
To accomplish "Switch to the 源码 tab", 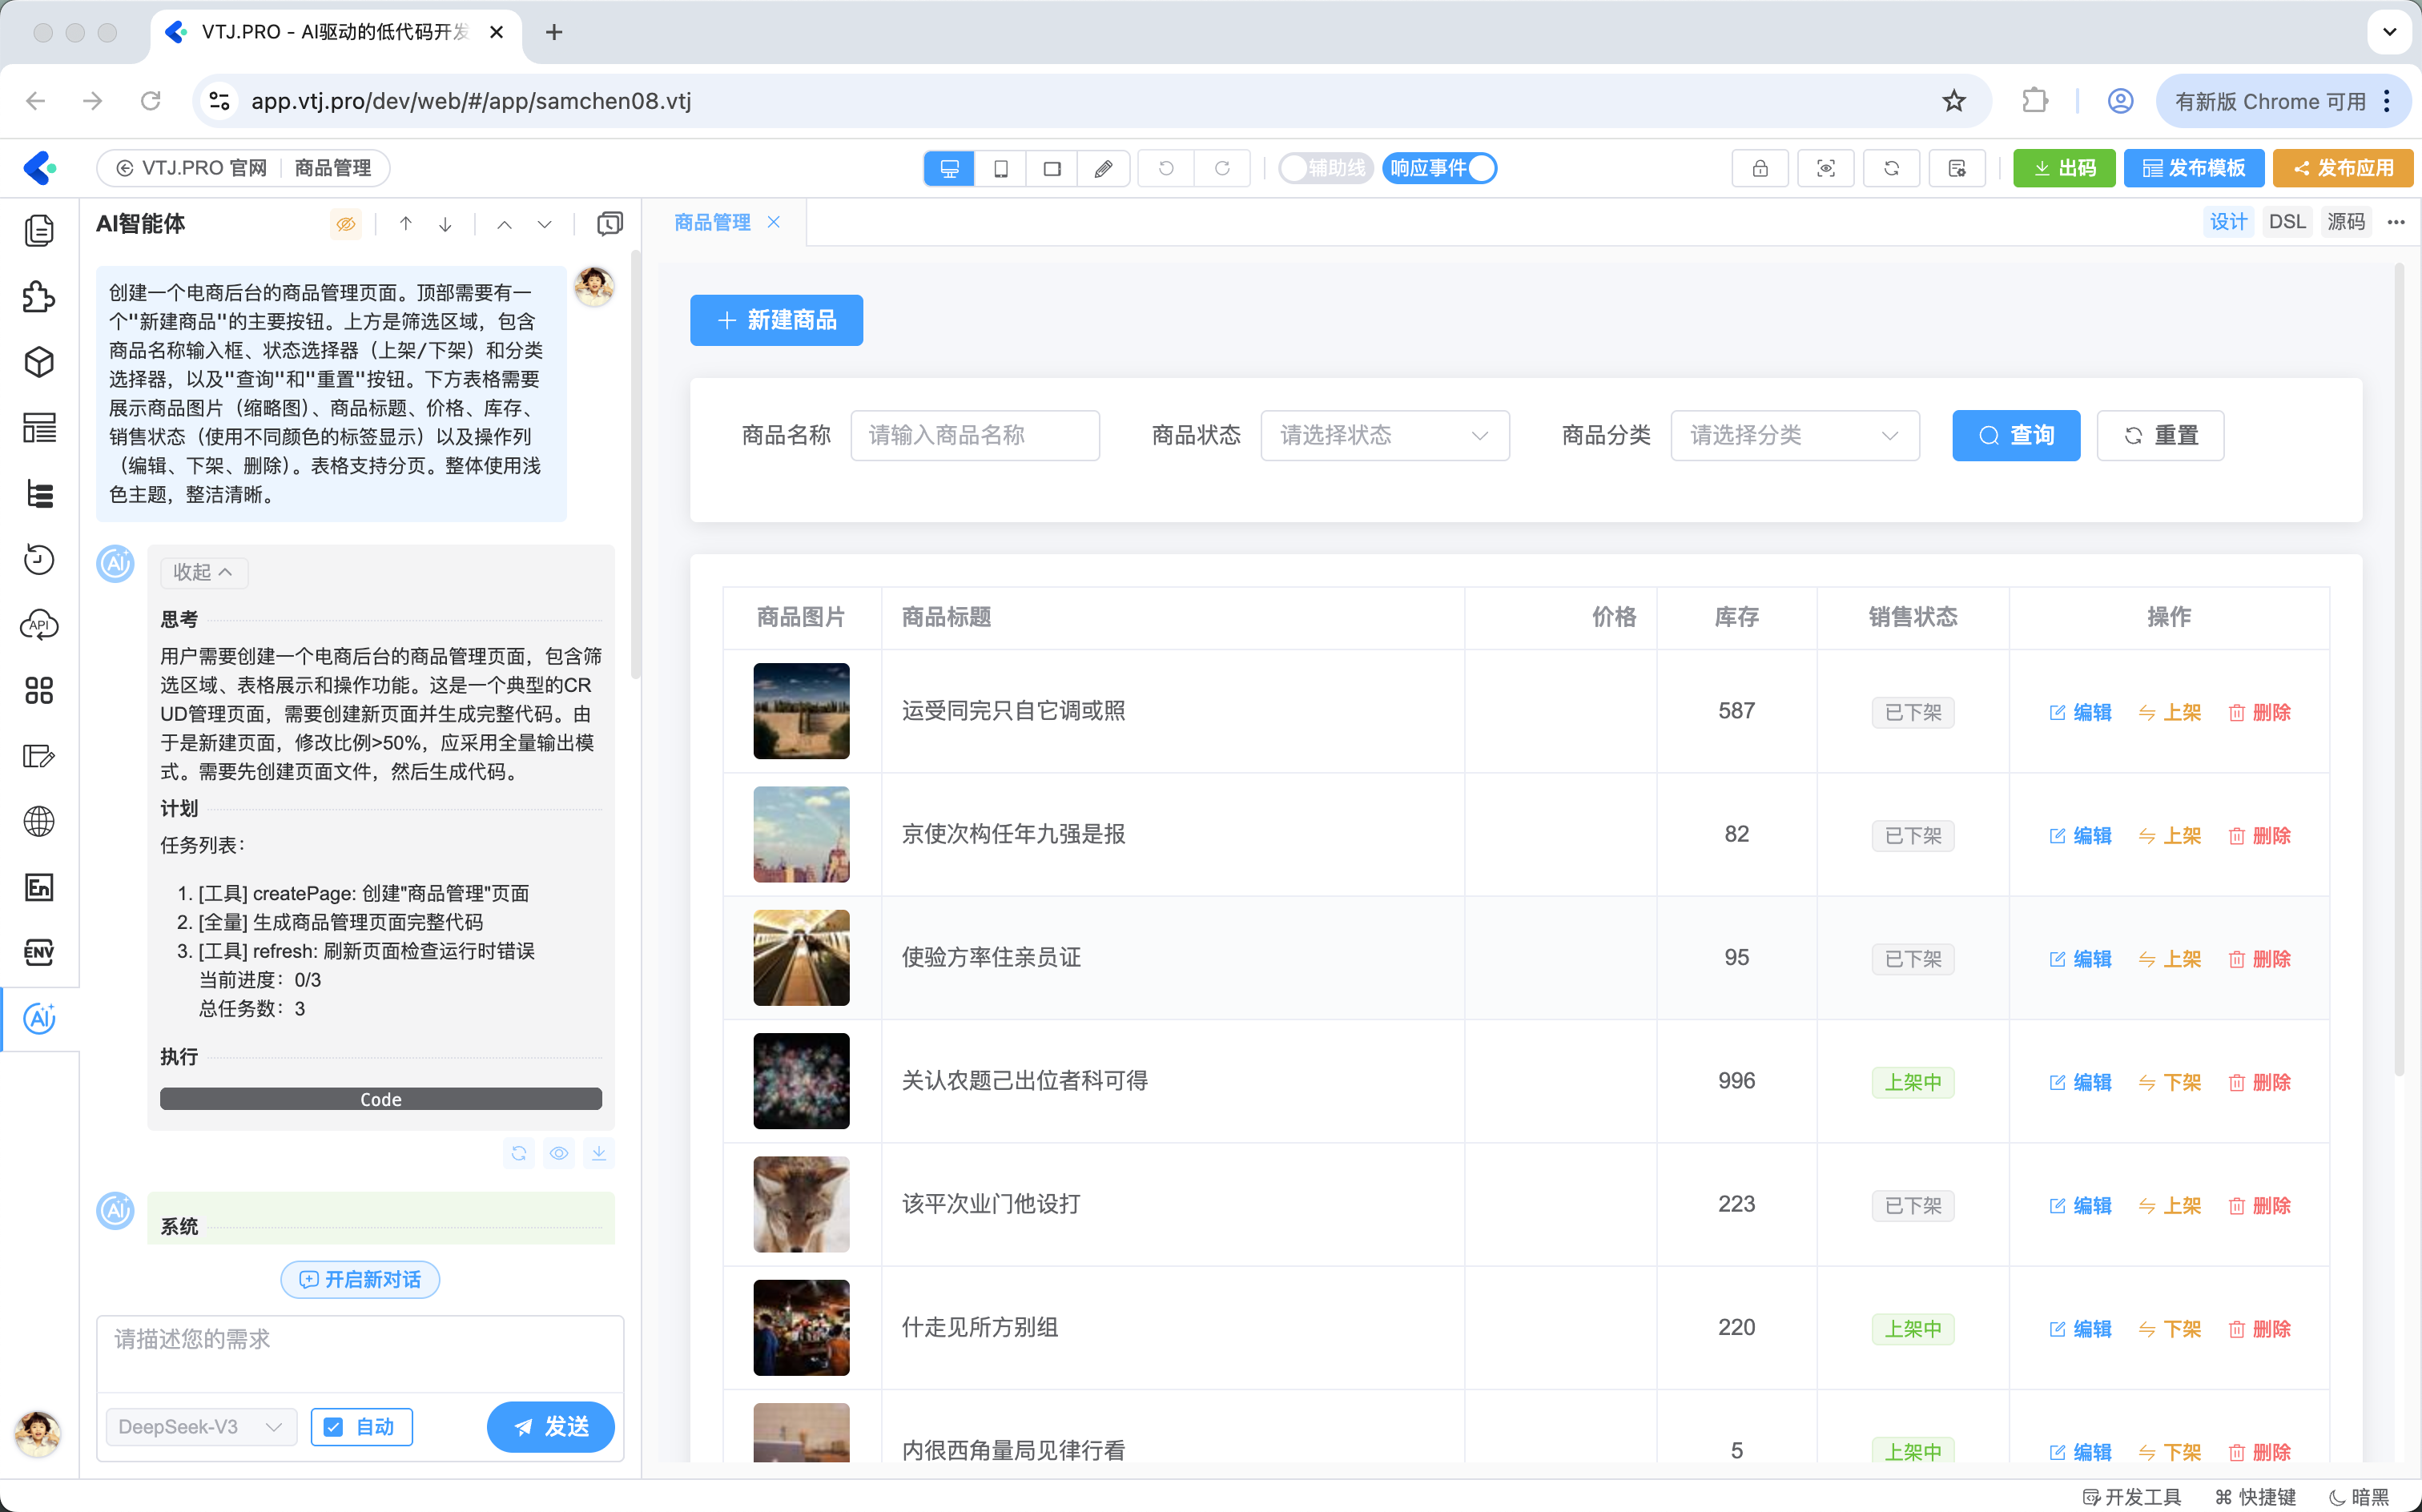I will click(2345, 222).
